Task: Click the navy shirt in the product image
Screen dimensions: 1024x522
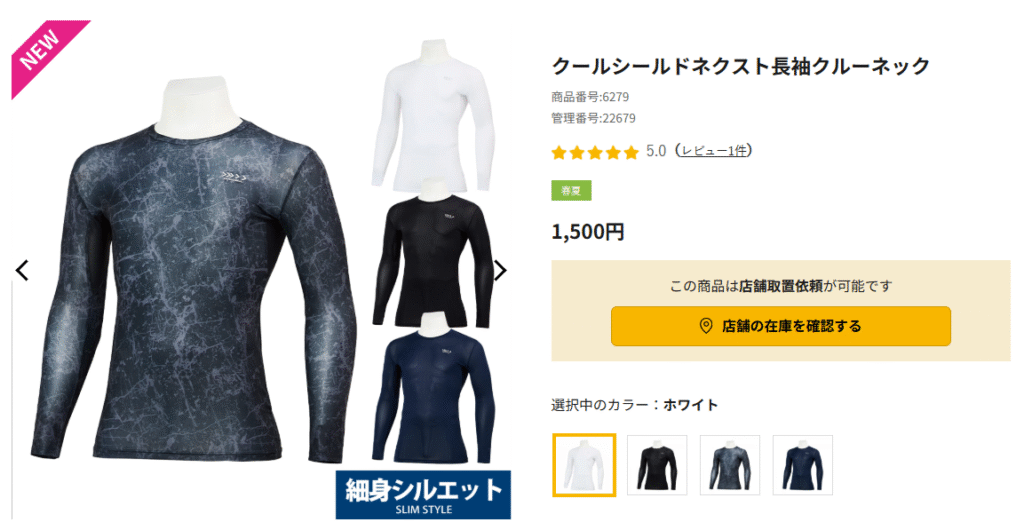Action: [x=432, y=388]
